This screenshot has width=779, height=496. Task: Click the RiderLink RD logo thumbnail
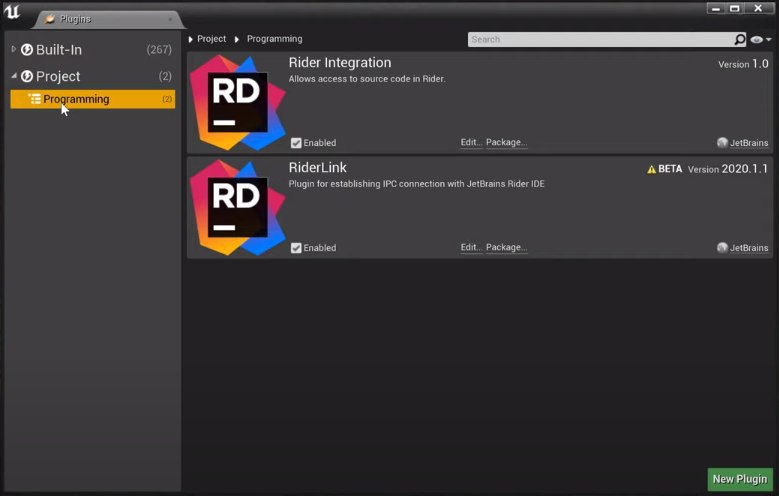(237, 208)
